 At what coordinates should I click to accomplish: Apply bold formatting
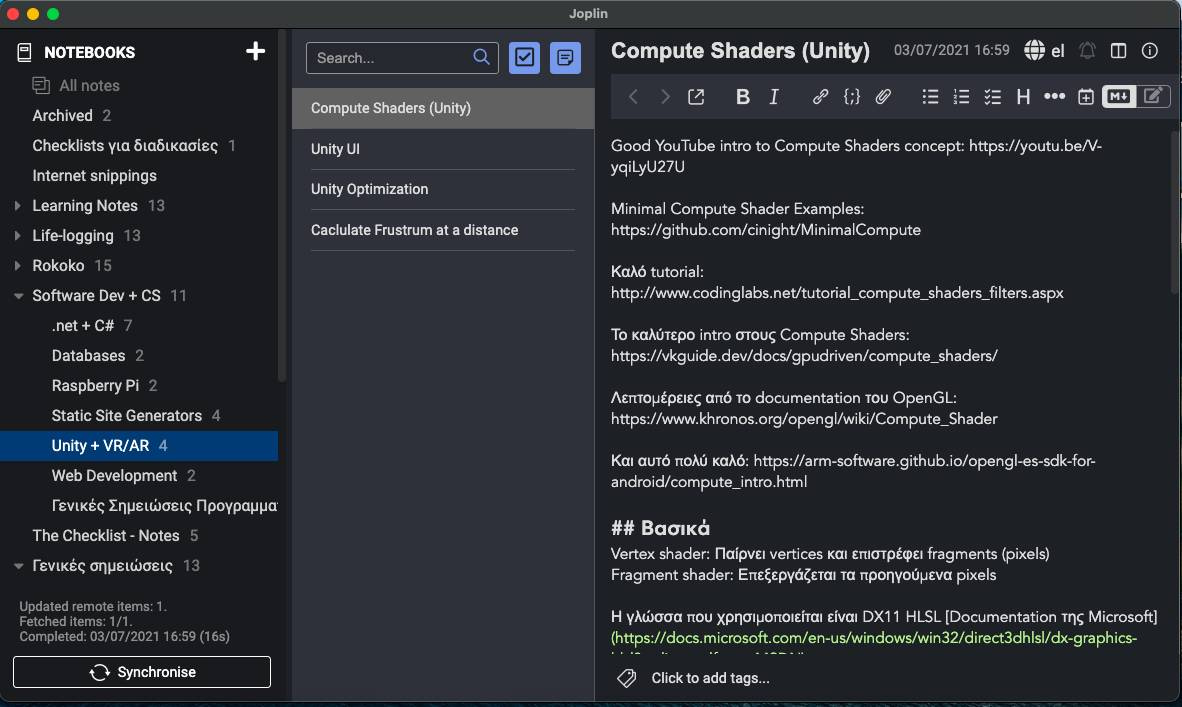coord(743,96)
